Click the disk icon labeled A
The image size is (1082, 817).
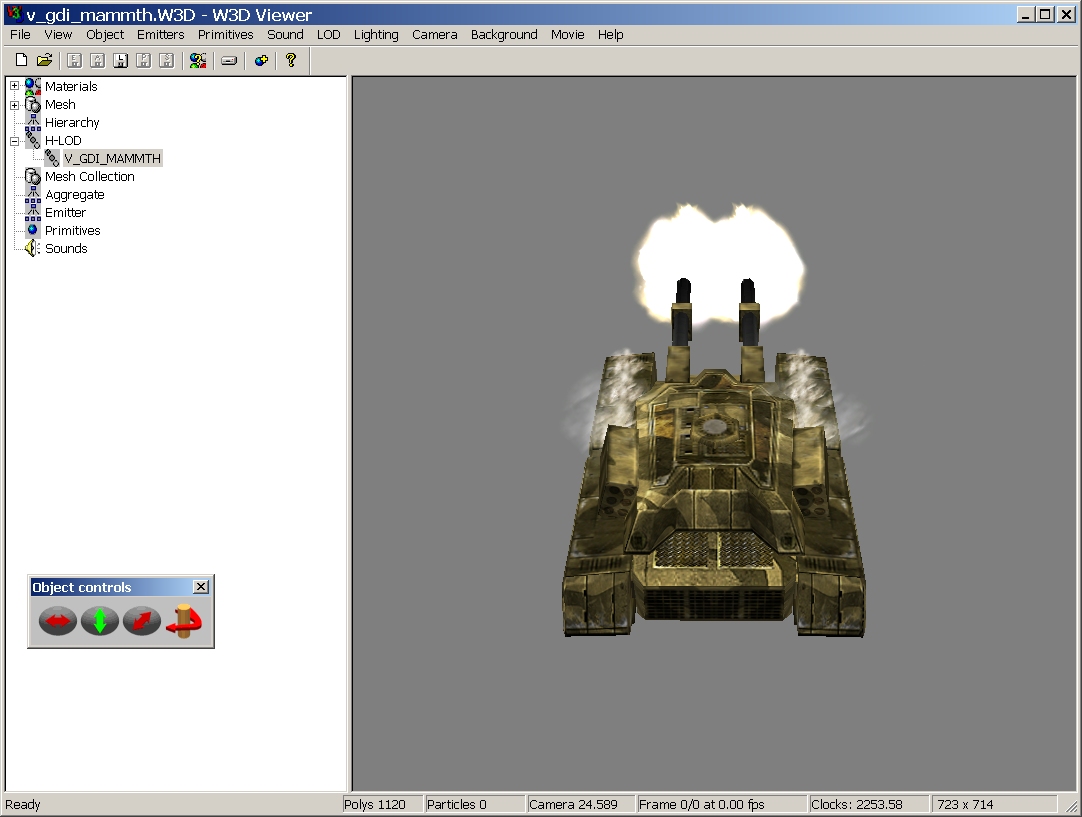pos(97,61)
